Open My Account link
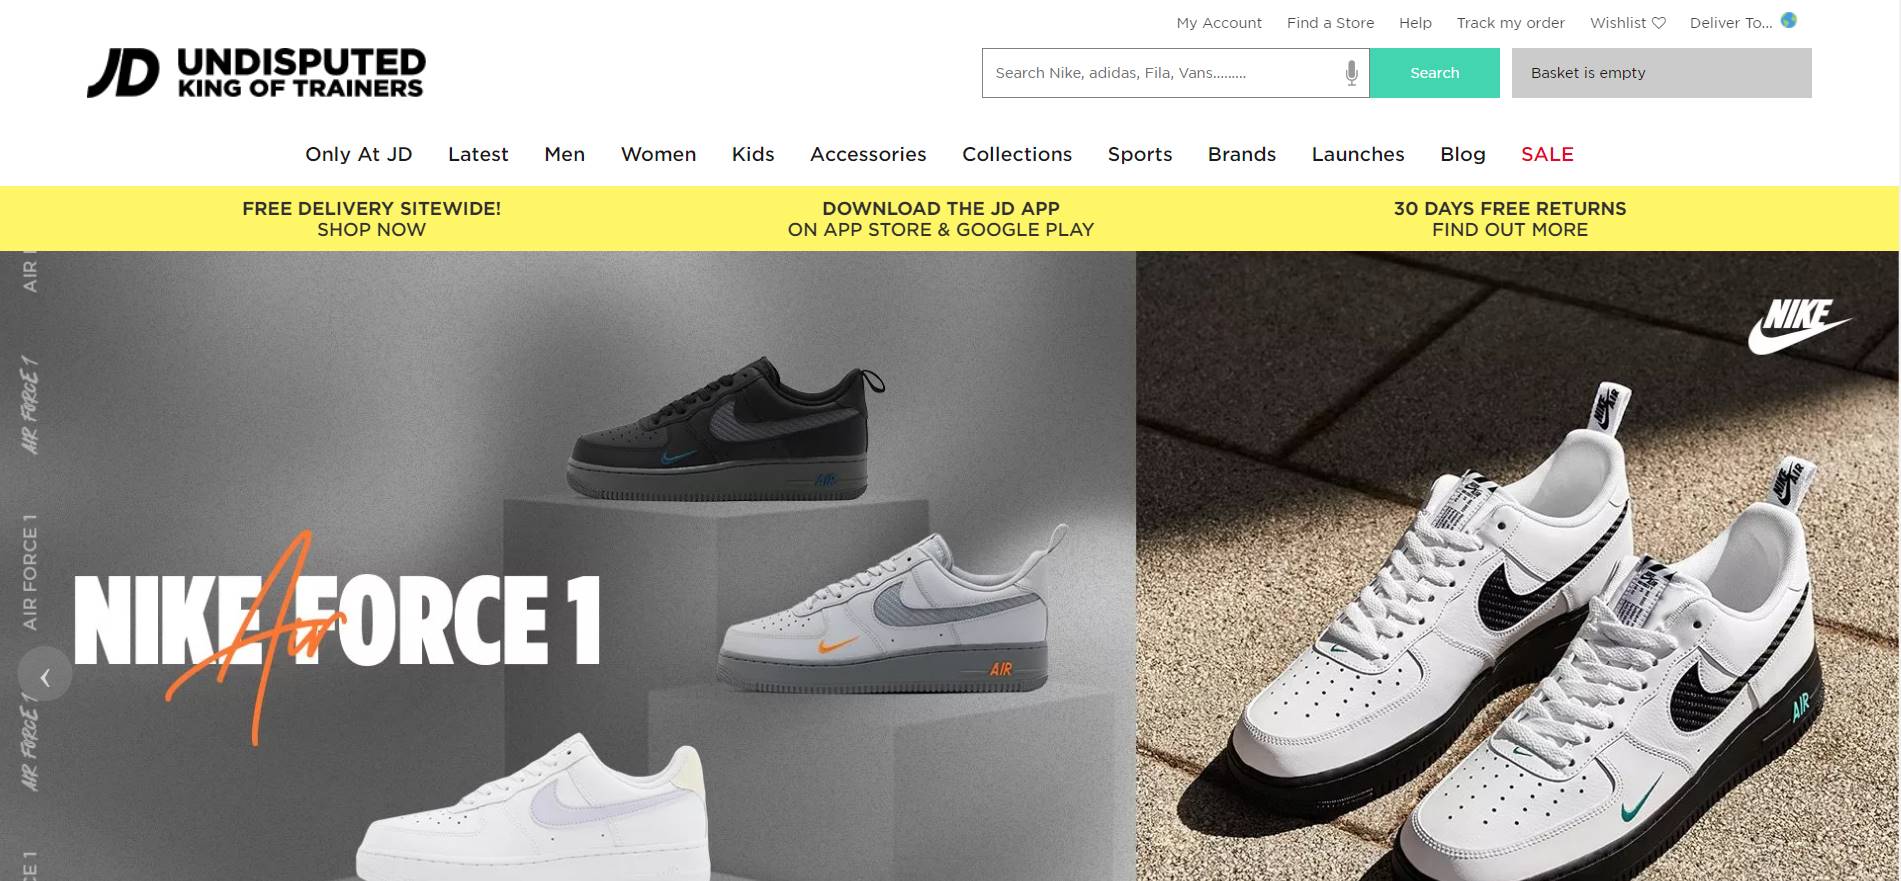This screenshot has width=1901, height=881. (x=1219, y=22)
